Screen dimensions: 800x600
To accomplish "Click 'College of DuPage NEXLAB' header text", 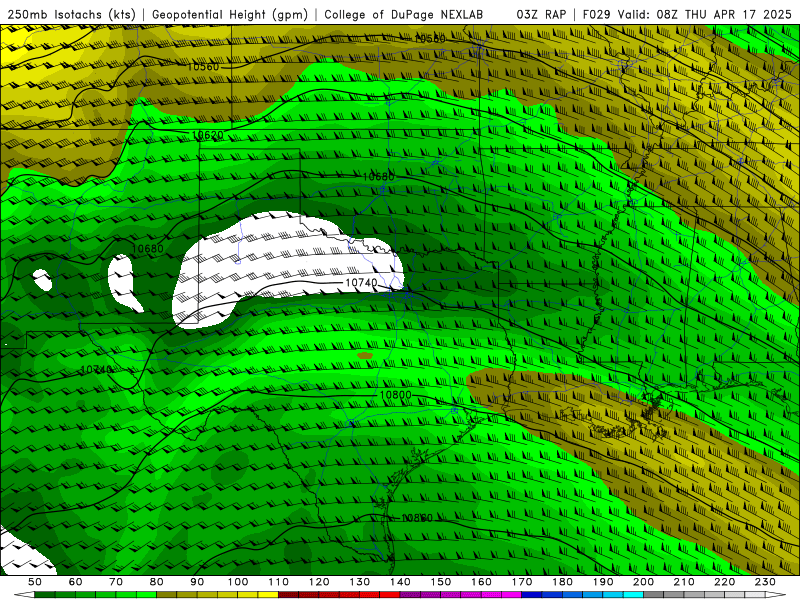I will (x=404, y=15).
